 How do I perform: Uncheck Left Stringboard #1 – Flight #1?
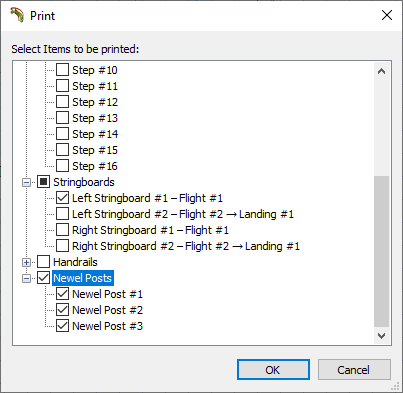click(62, 198)
